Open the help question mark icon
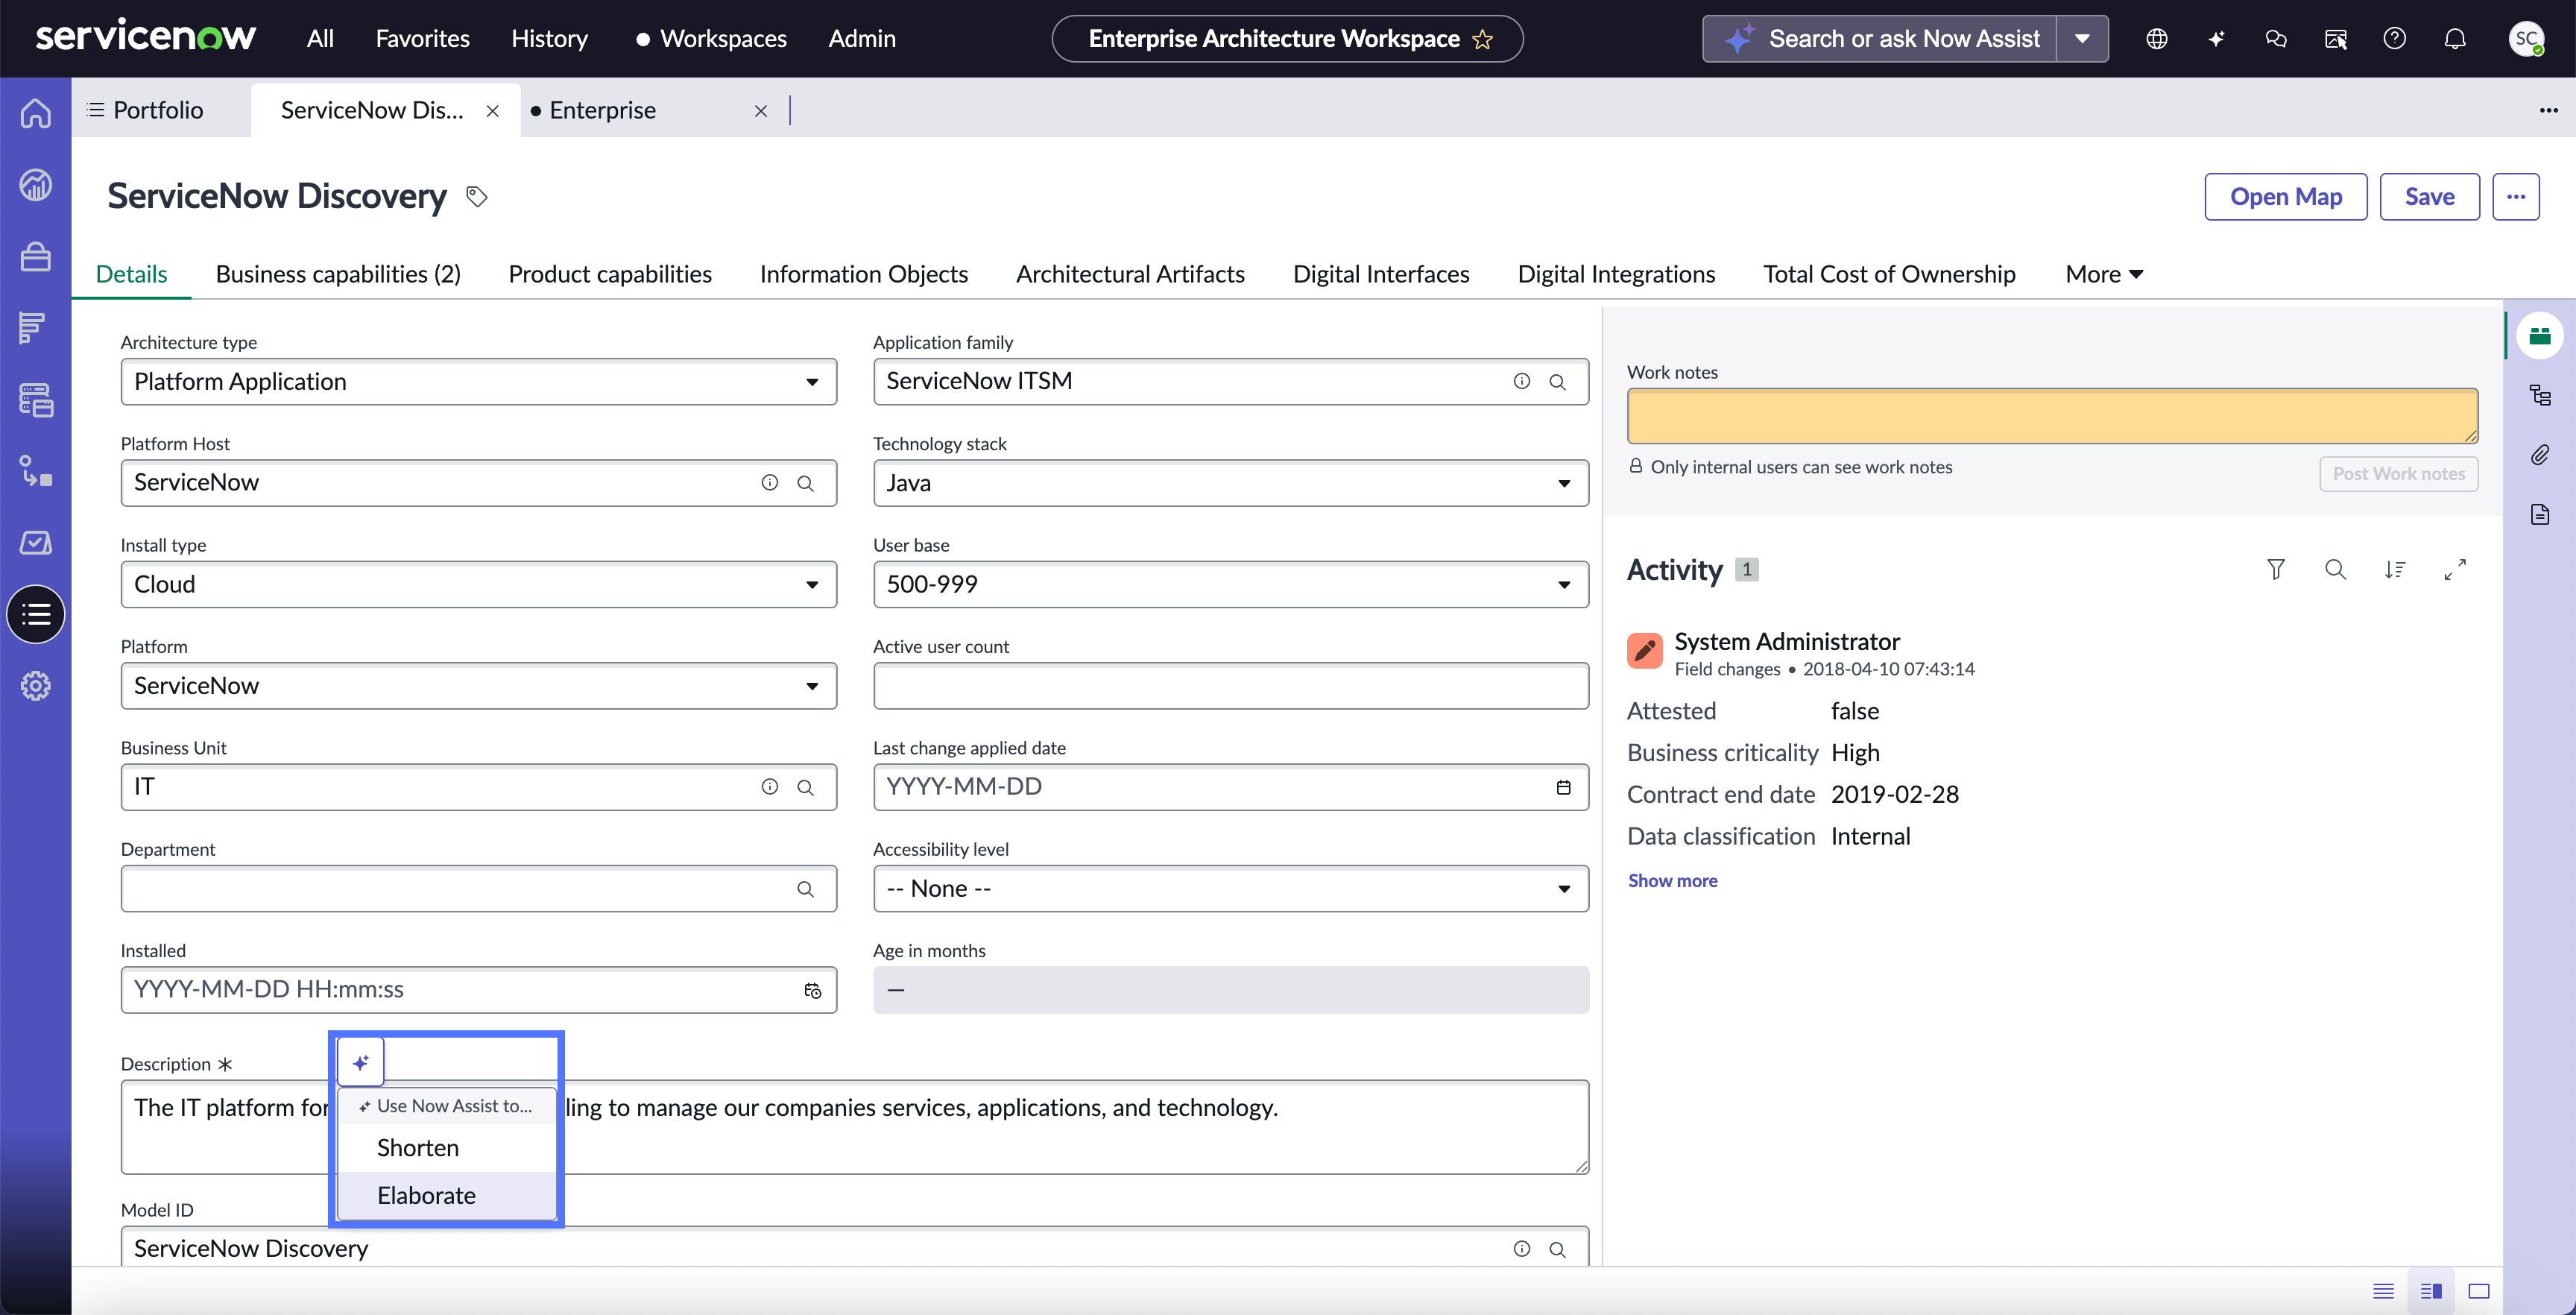This screenshot has width=2576, height=1315. click(x=2394, y=39)
